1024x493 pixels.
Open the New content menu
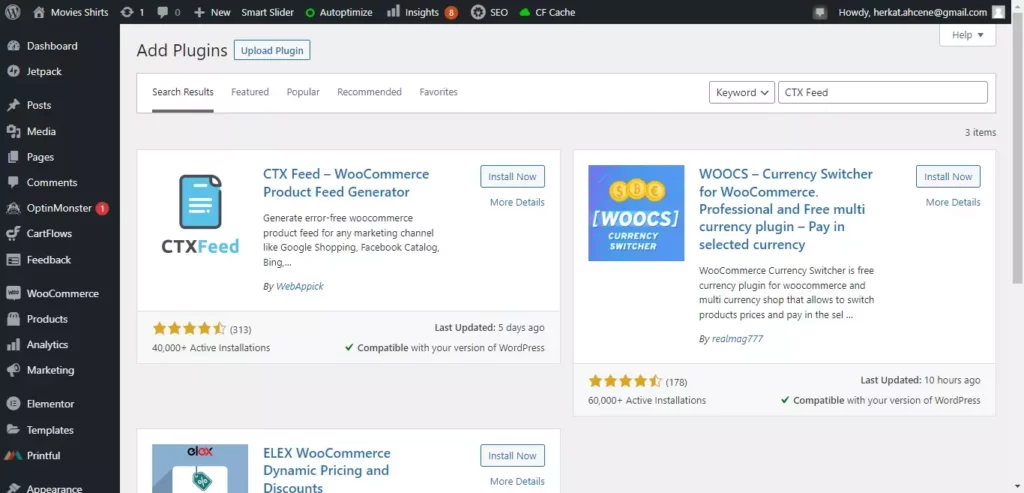(212, 12)
